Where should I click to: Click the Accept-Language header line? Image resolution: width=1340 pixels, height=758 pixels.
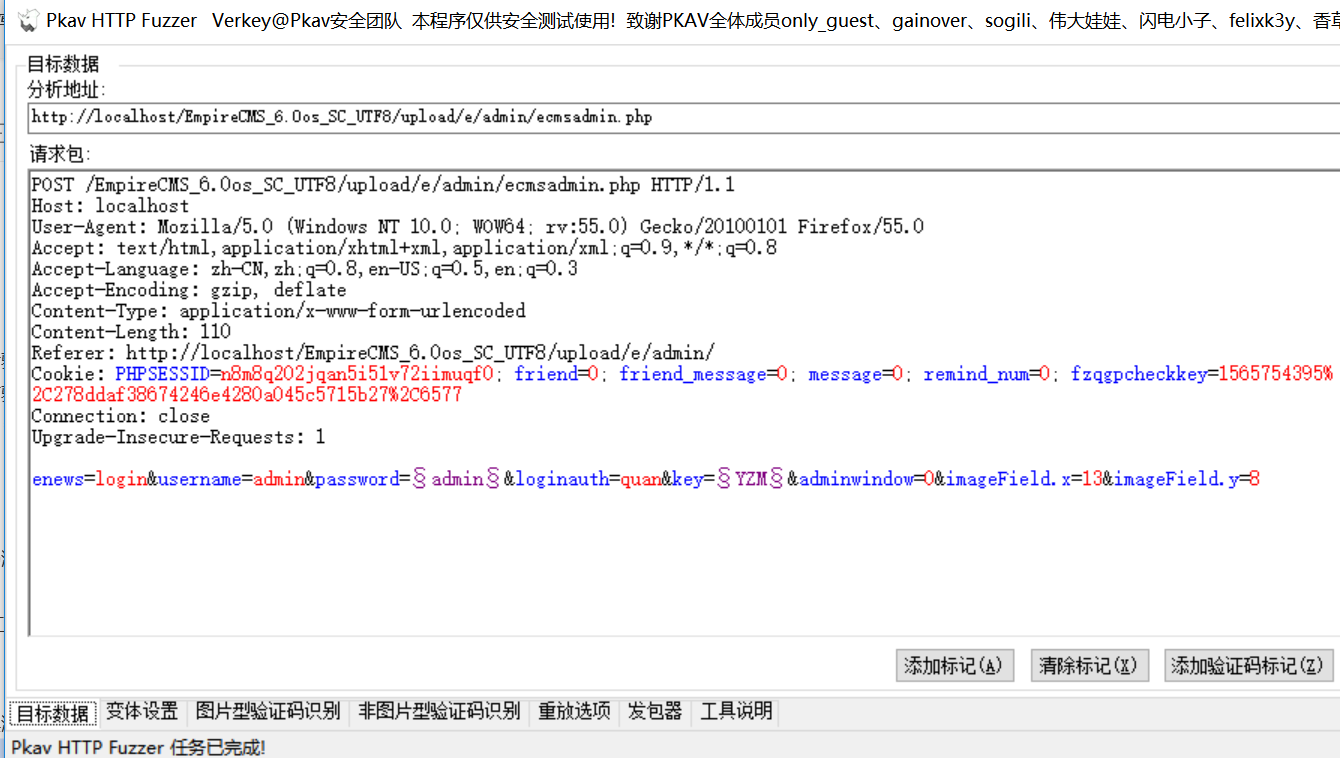(x=305, y=269)
